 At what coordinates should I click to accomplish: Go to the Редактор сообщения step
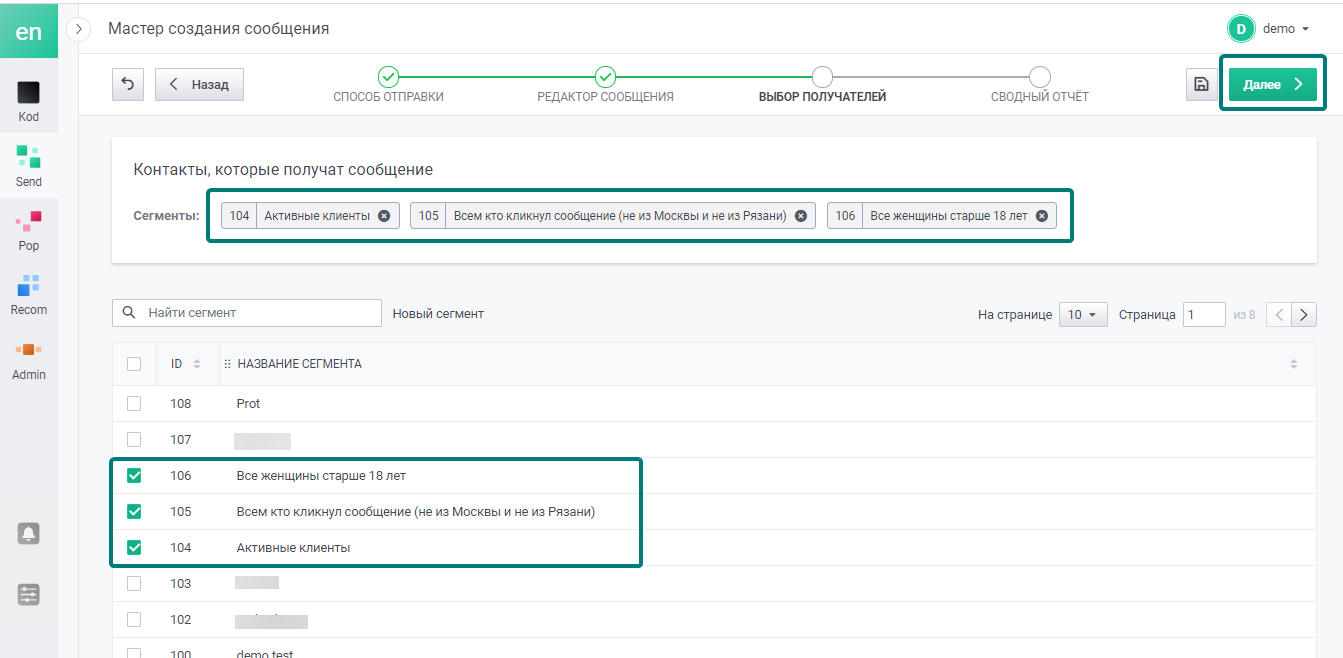pyautogui.click(x=605, y=86)
